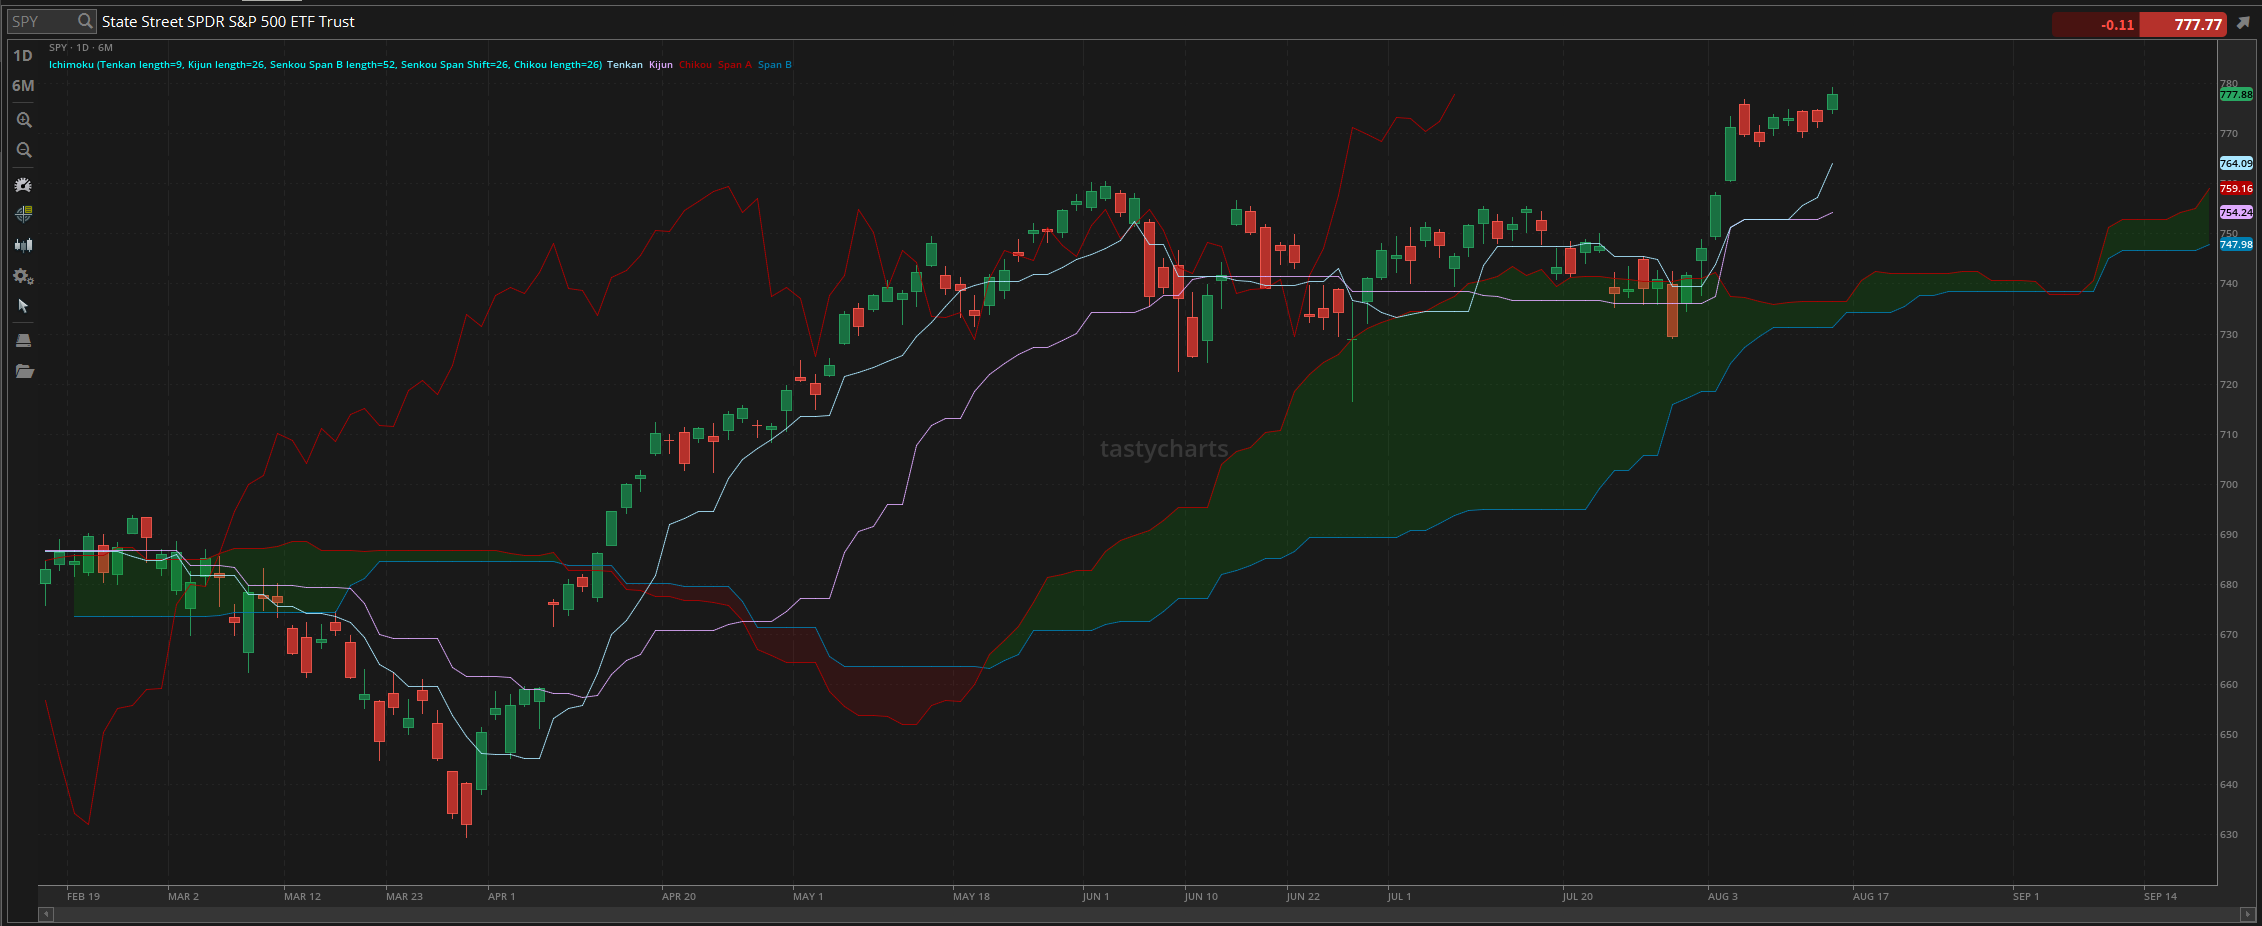Click the right arrow of the horizontal scrollbar

pos(2247,914)
